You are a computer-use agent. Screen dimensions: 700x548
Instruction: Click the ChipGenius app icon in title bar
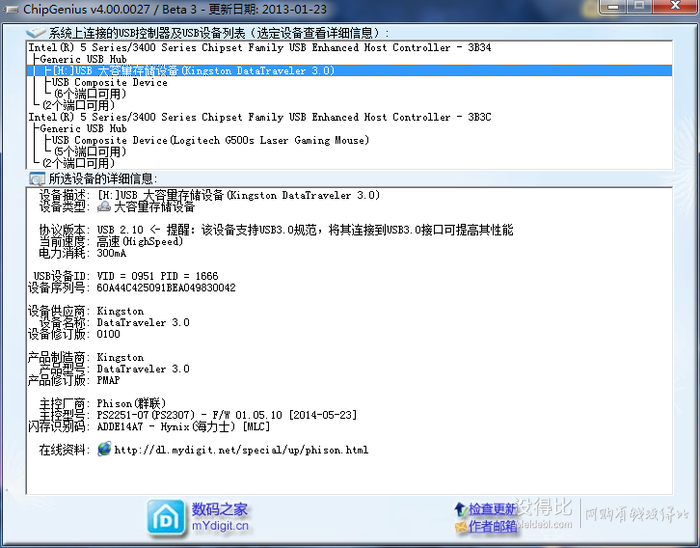click(10, 9)
